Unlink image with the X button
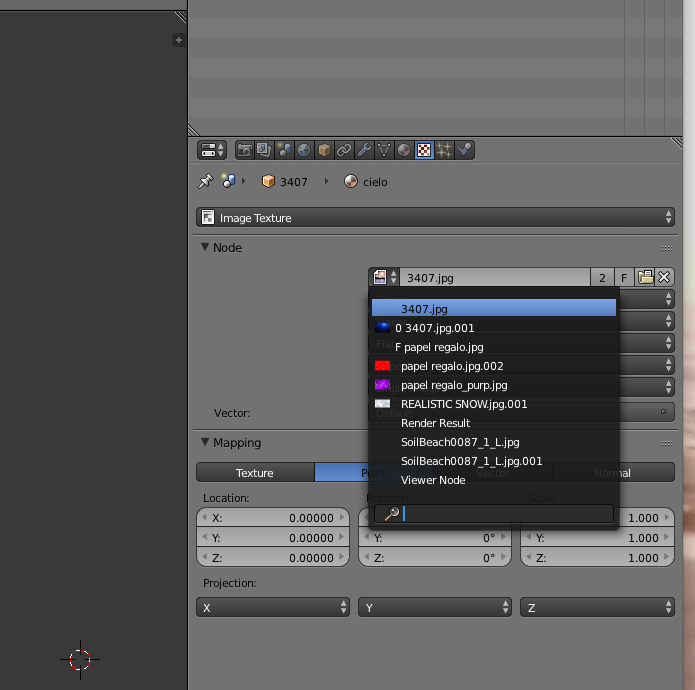Screen dimensions: 695x690 point(664,278)
